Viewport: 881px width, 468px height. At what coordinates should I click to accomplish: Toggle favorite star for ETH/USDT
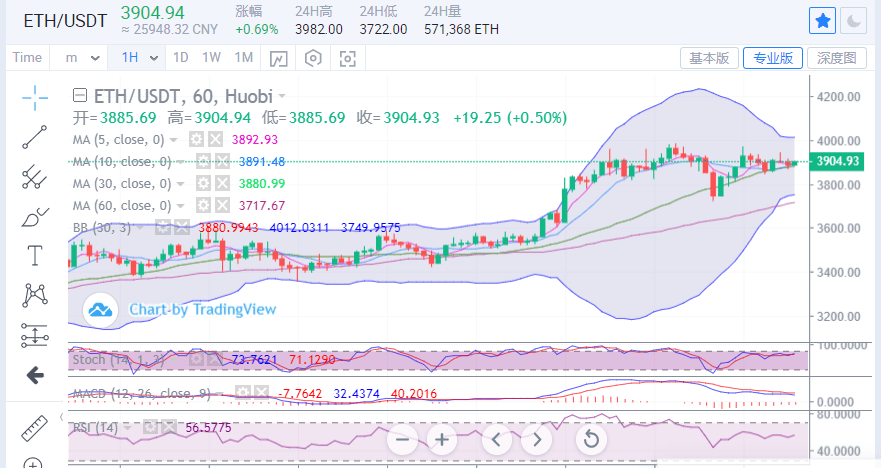click(821, 20)
